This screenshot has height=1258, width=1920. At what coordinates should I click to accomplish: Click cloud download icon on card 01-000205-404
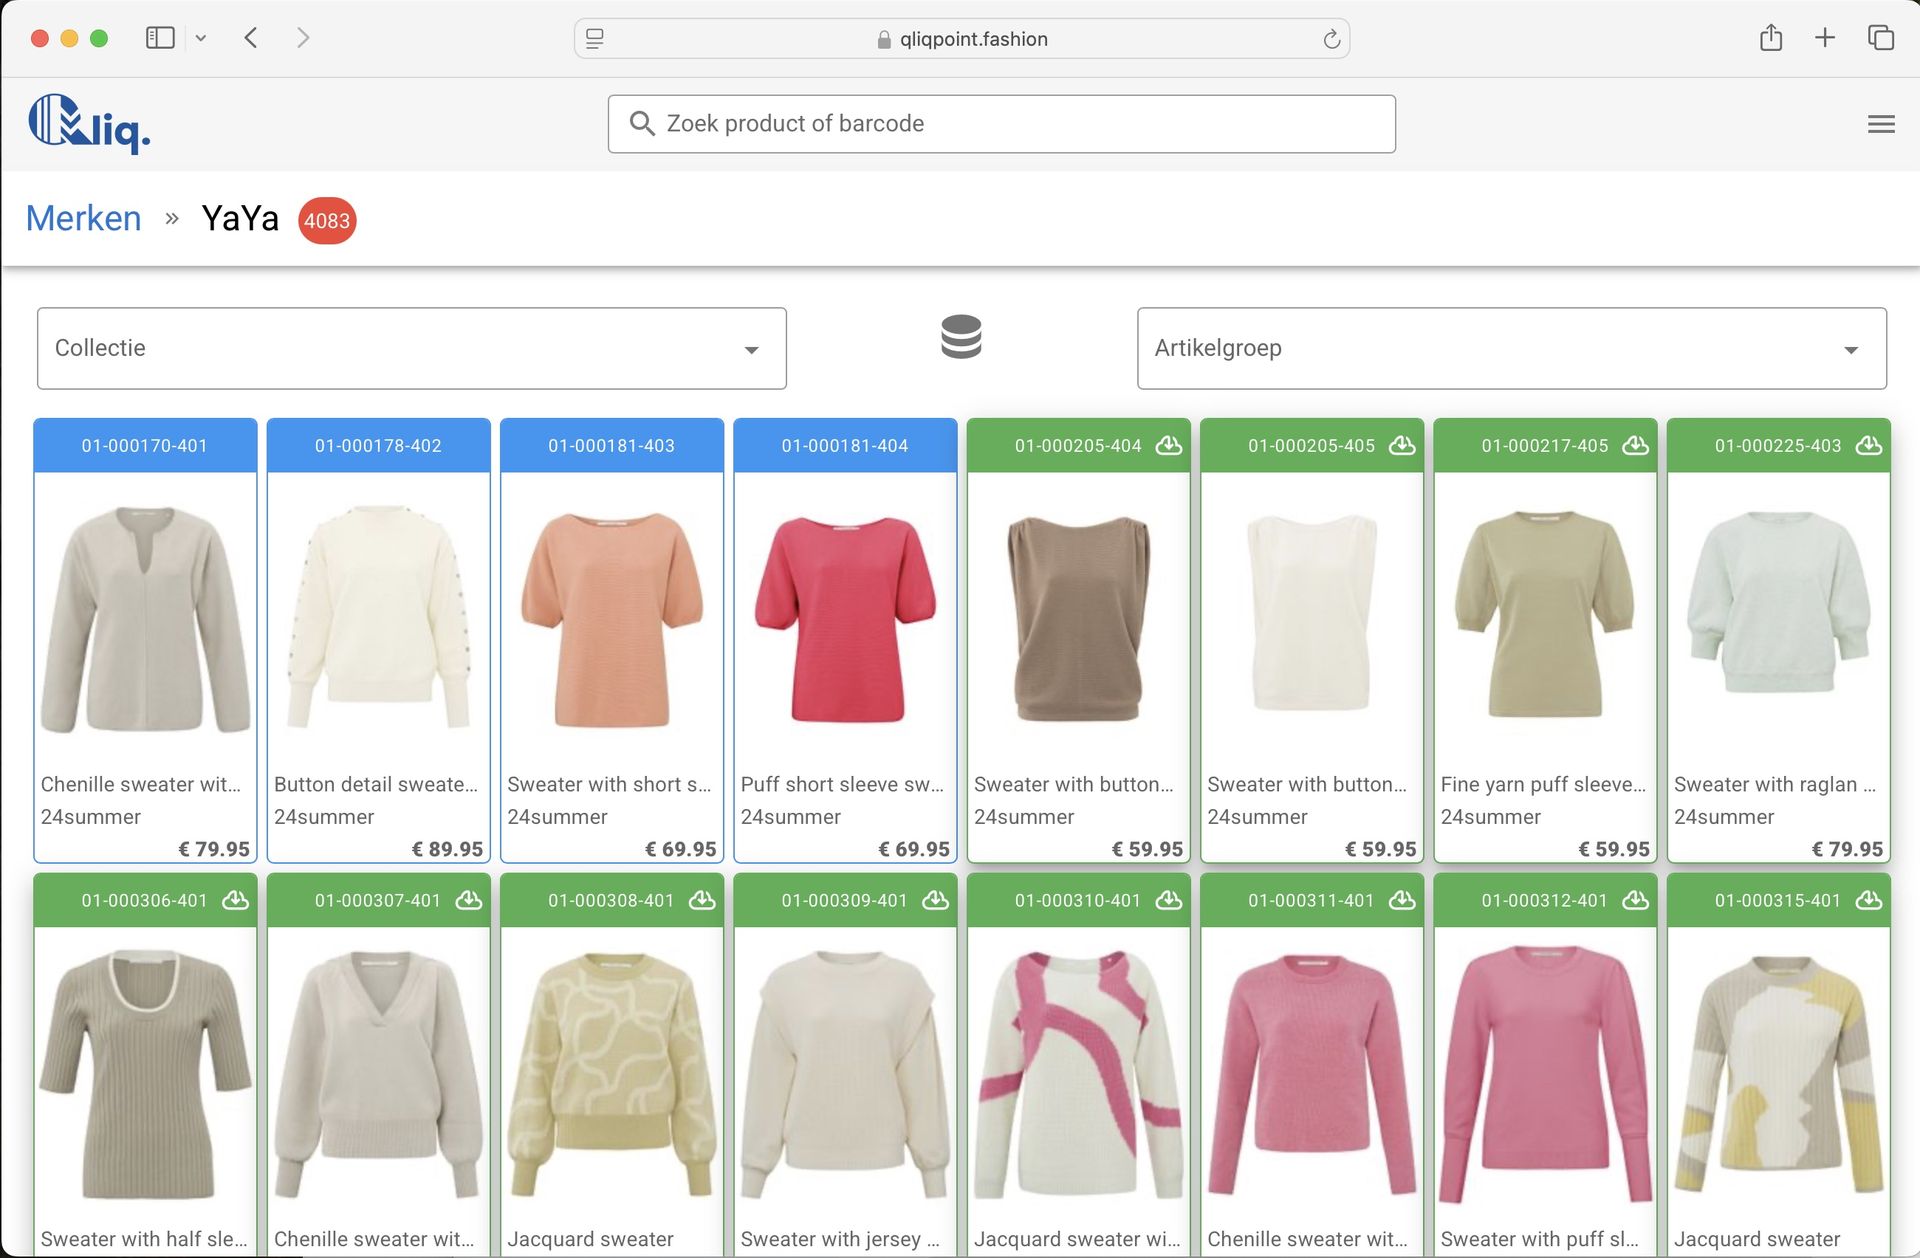pos(1168,445)
